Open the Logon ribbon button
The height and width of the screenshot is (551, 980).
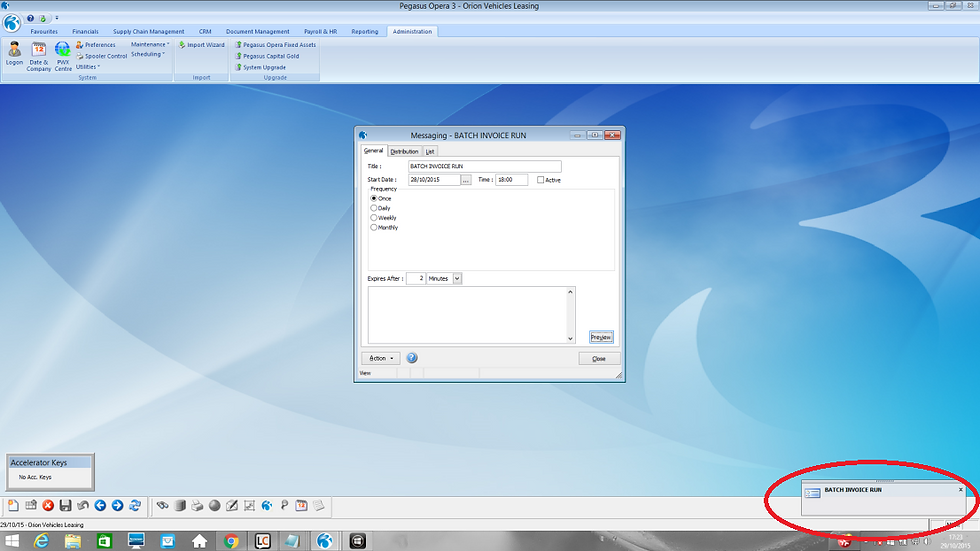pyautogui.click(x=14, y=54)
